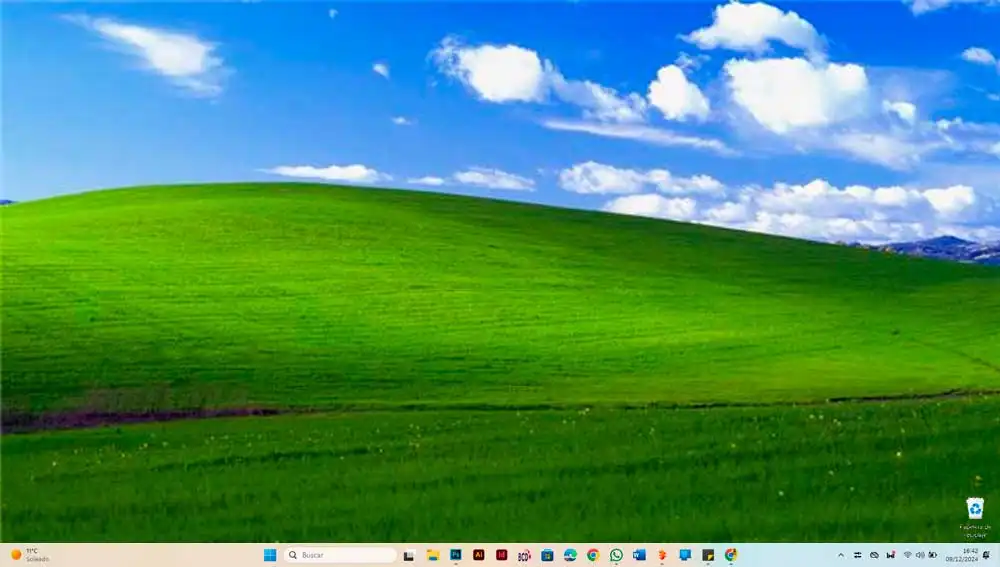
Task: Click the tray icon with red badge
Action: 891,556
